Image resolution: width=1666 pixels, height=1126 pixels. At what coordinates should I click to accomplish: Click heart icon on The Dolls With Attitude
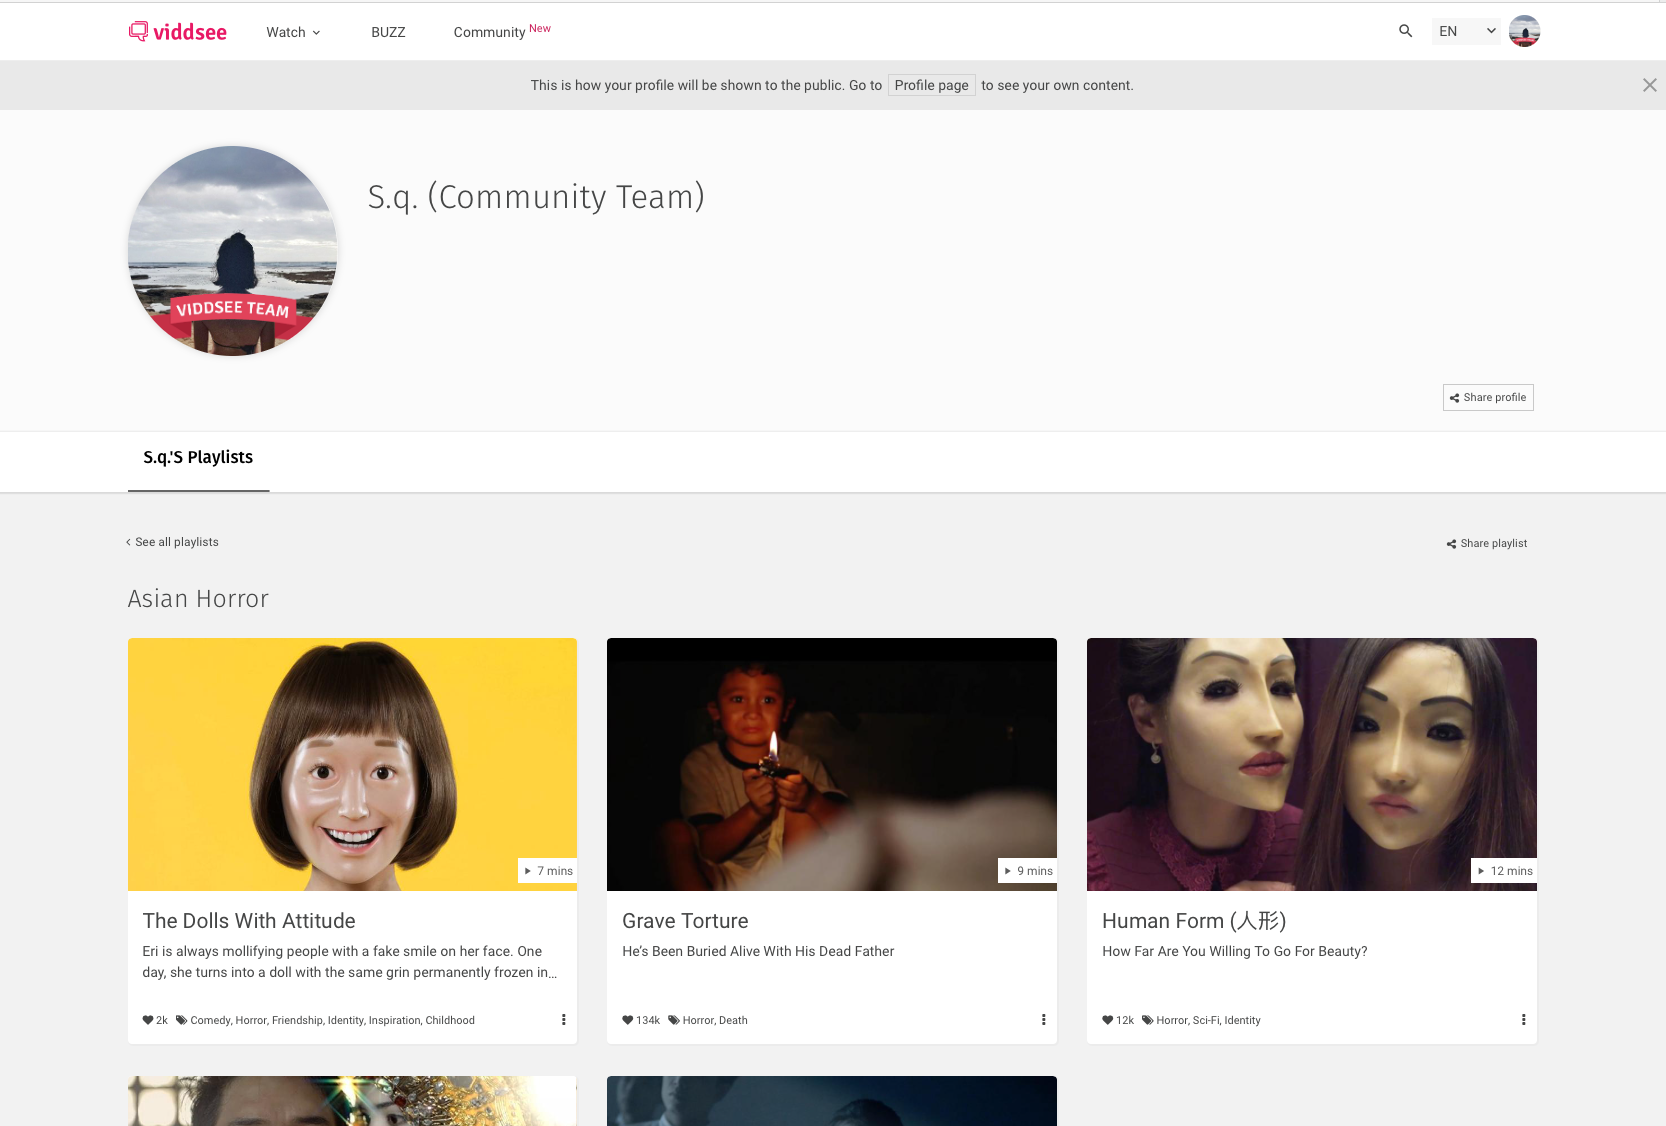148,1020
